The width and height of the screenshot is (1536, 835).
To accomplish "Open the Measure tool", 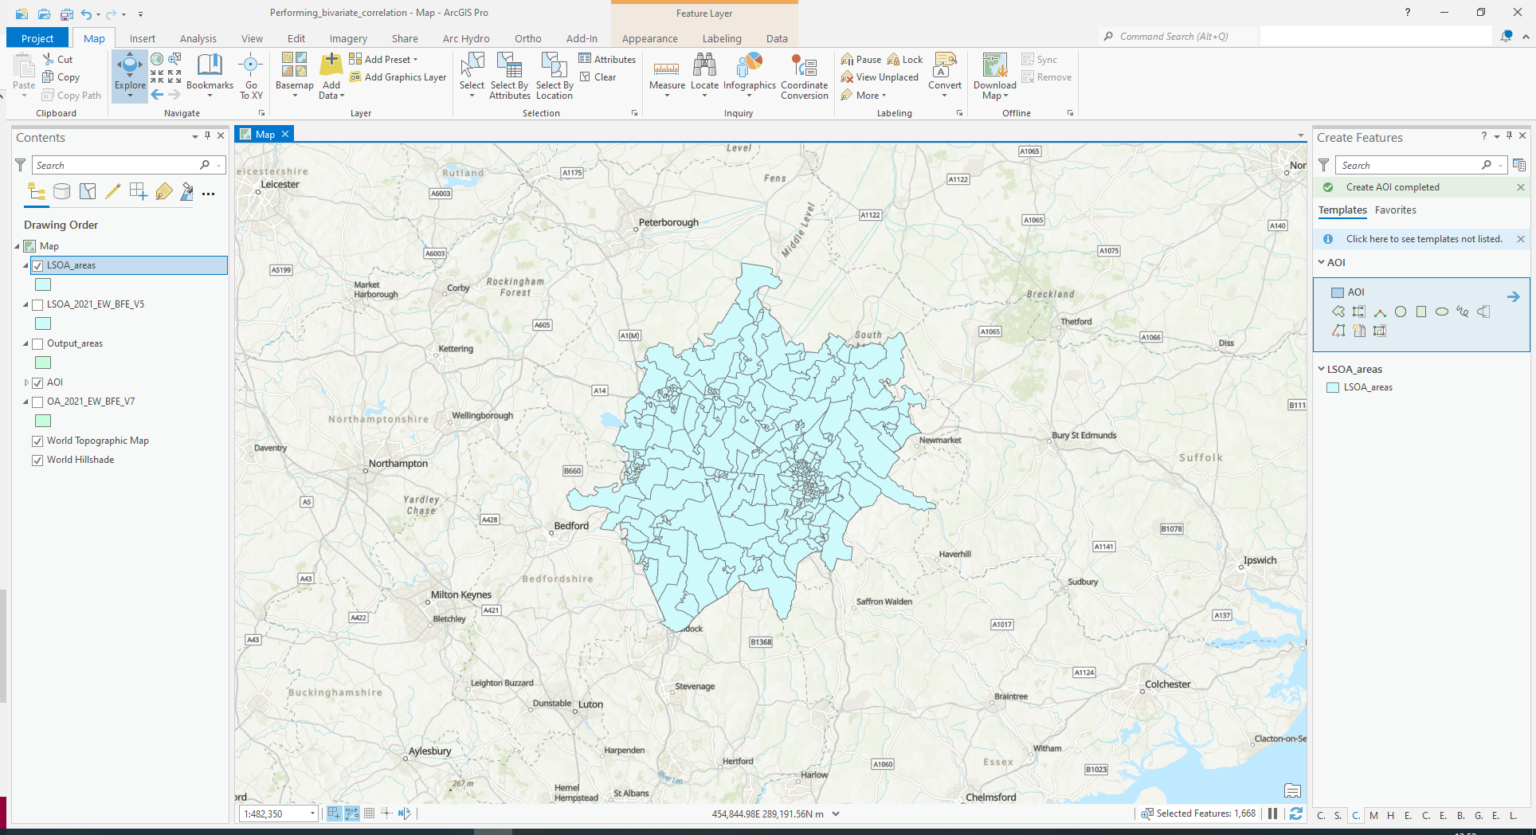I will [x=666, y=70].
